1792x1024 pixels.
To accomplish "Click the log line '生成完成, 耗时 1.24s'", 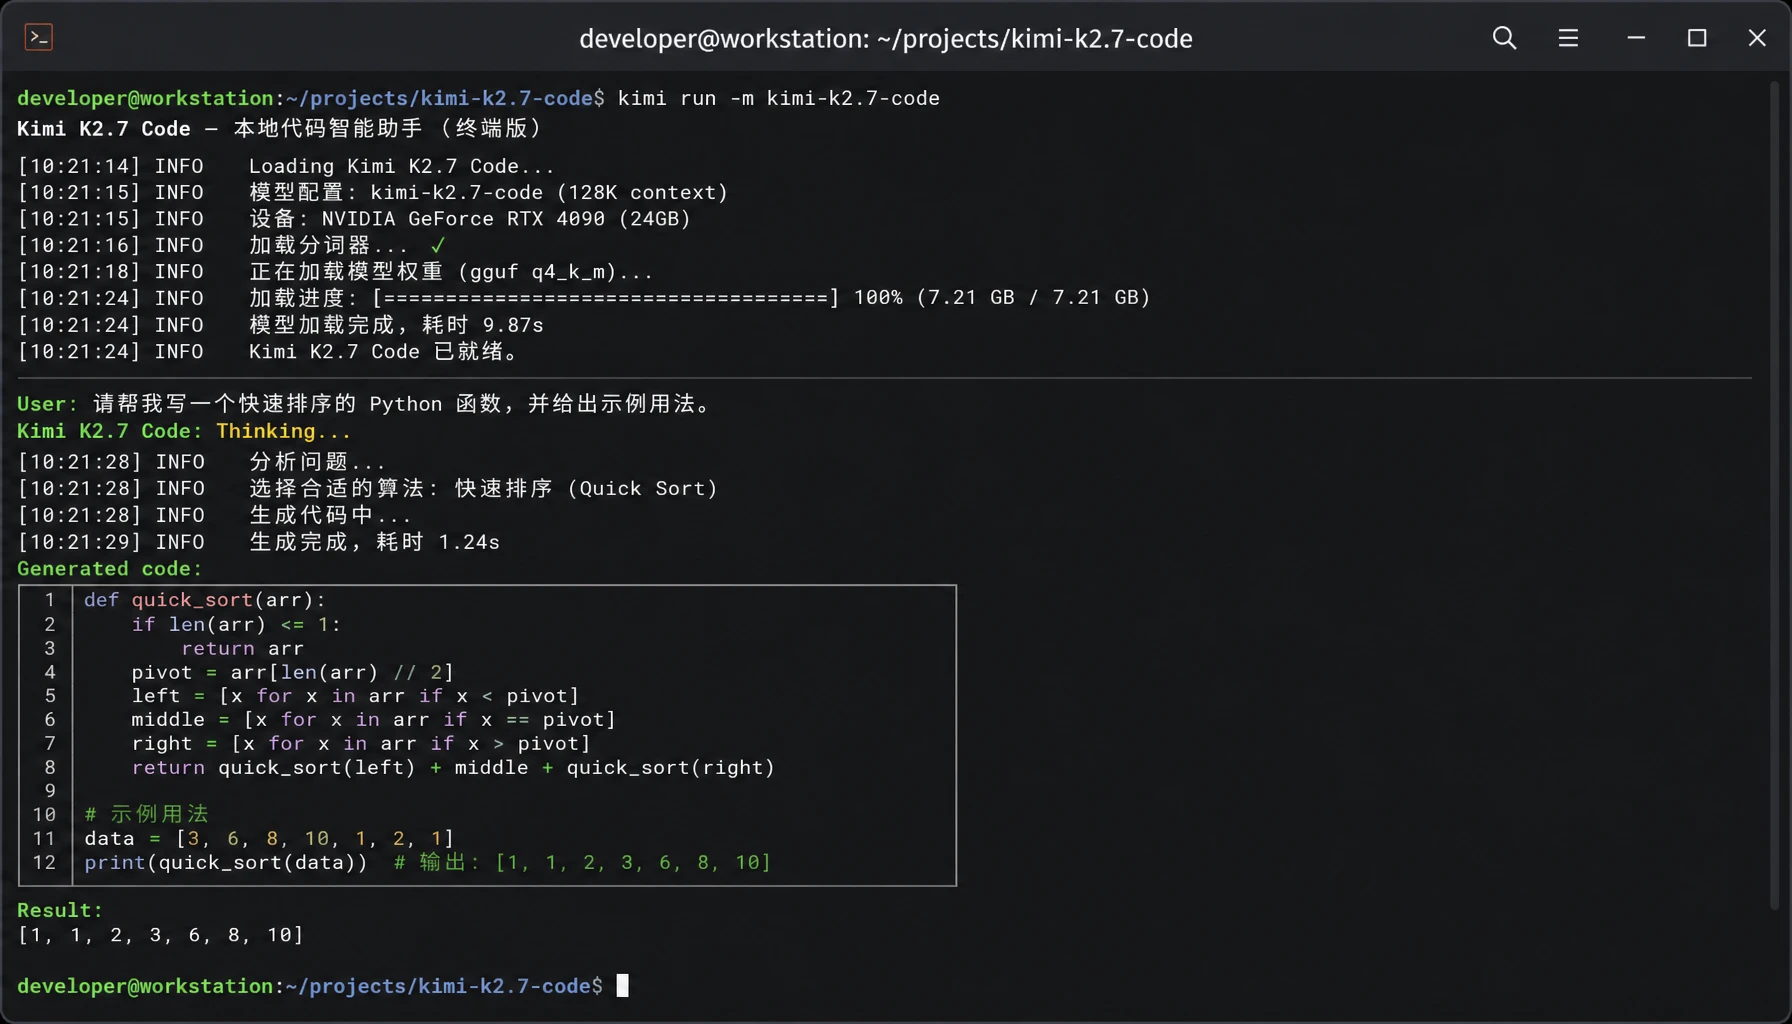I will click(374, 542).
